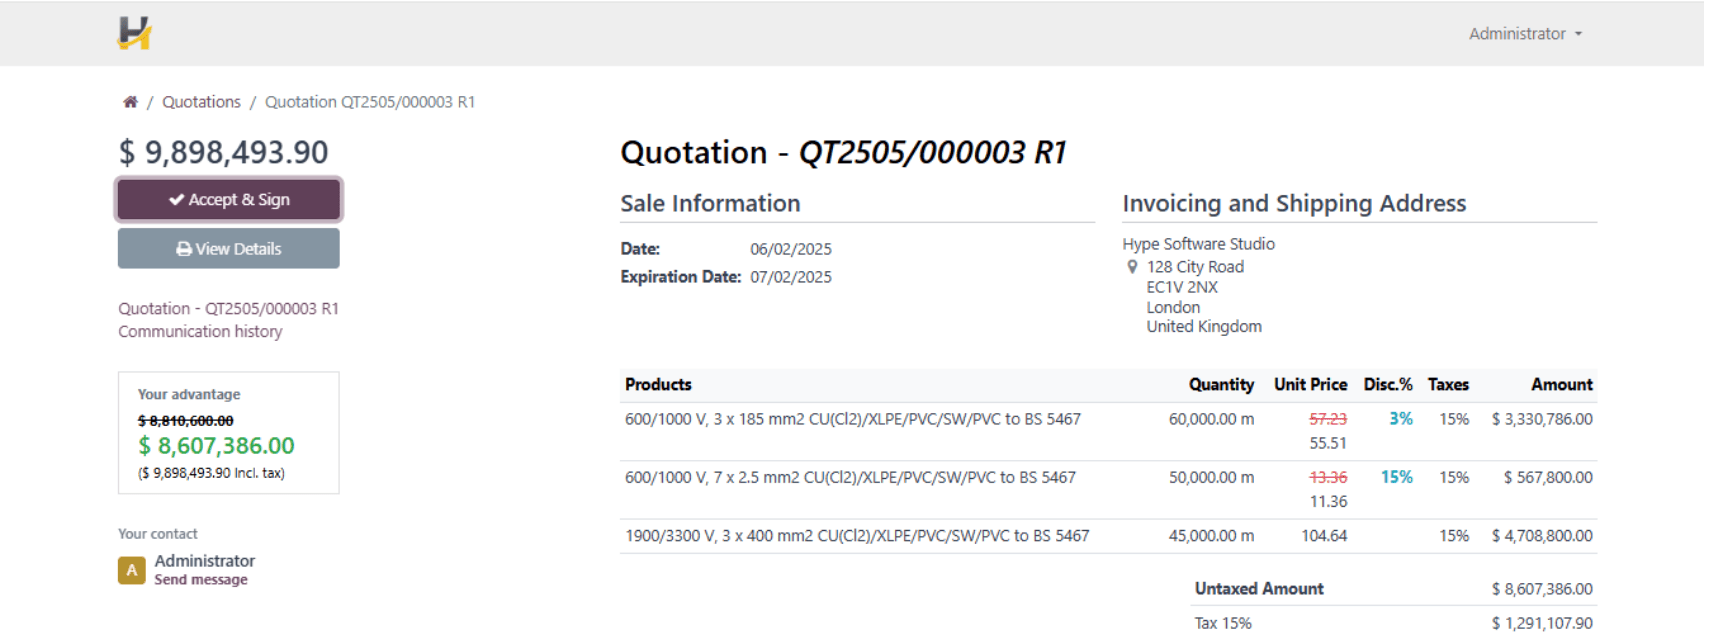Viewport: 1710px width, 639px height.
Task: Open the Administrator user dropdown
Action: pos(1525,34)
